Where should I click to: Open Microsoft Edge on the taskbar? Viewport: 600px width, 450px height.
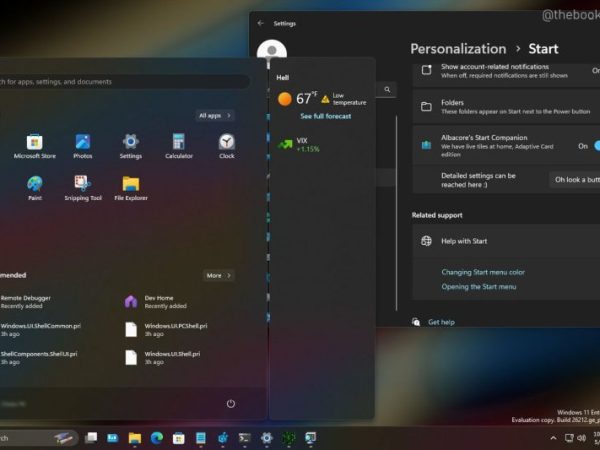157,438
